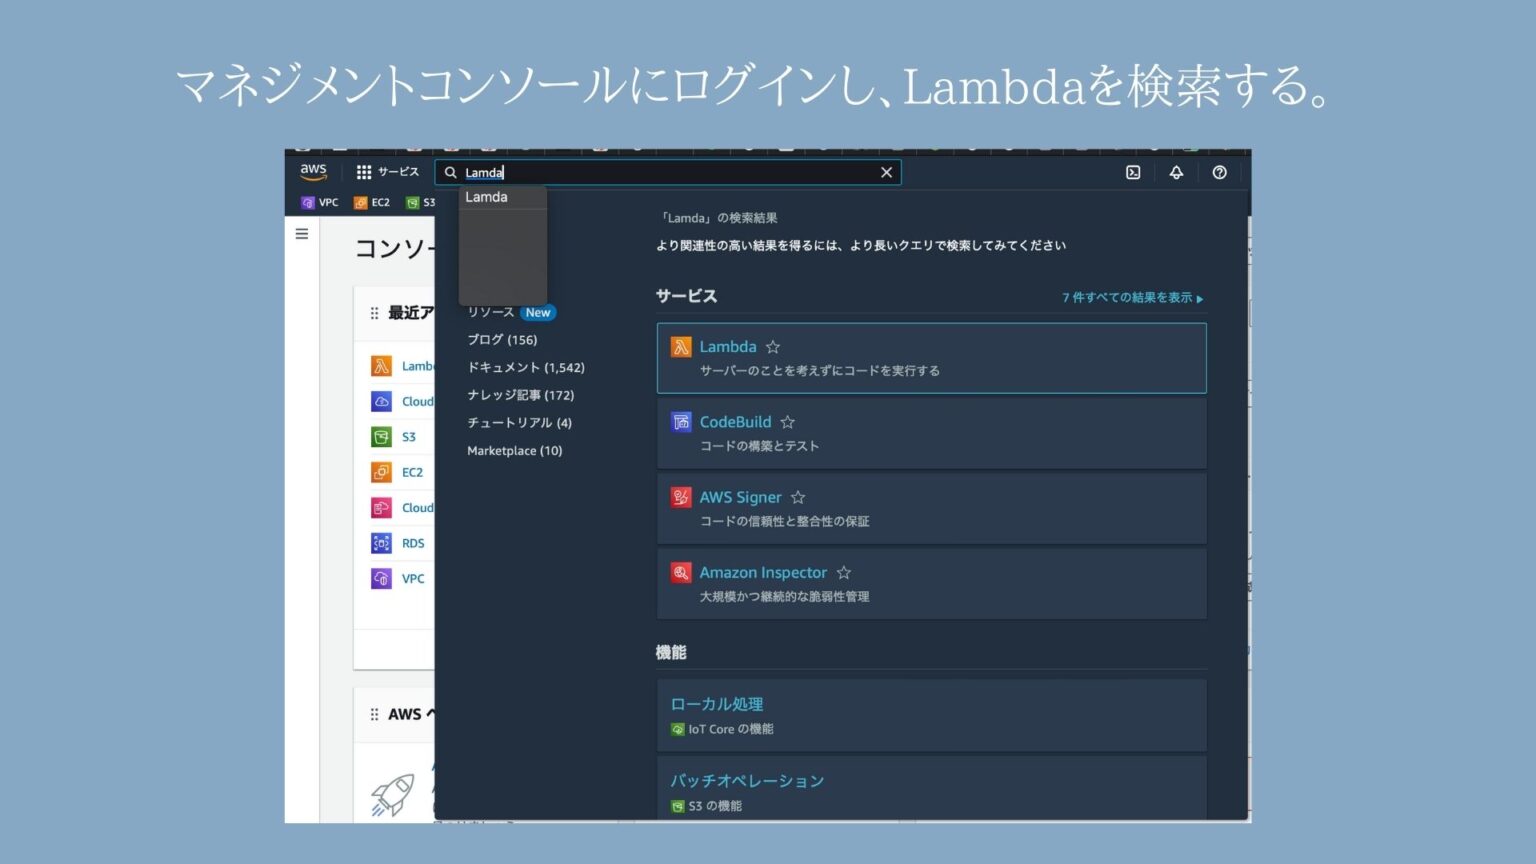Open the ローカル処理 IoT Core feature
The width and height of the screenshot is (1536, 864).
(x=716, y=703)
